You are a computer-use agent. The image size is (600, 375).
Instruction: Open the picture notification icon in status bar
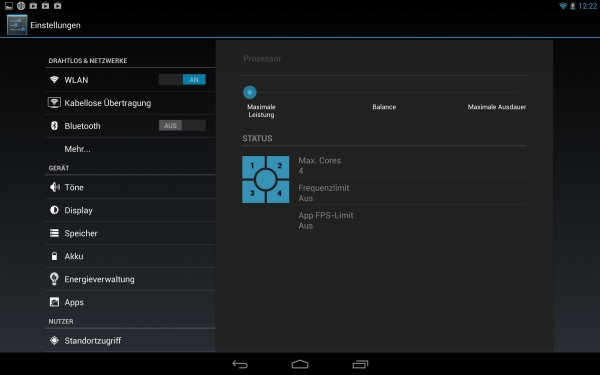pos(8,6)
